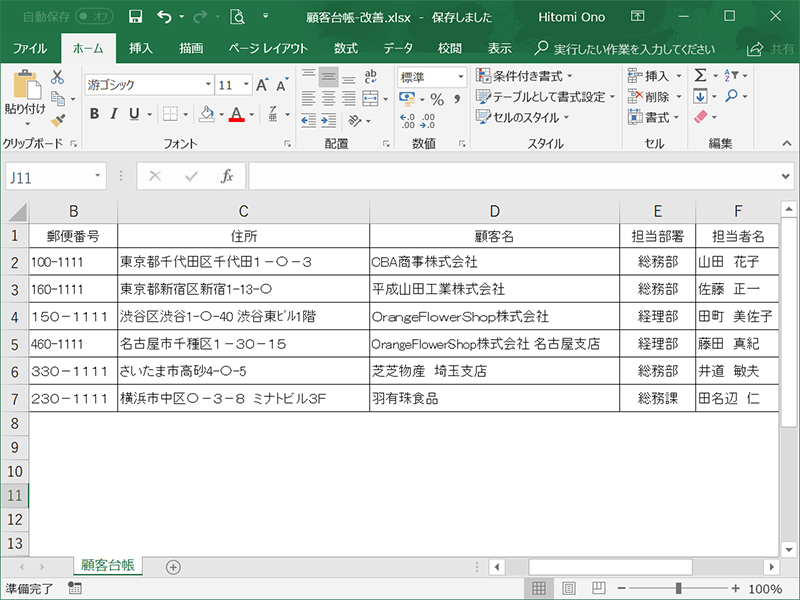
Task: Open the ファイル tab
Action: click(30, 48)
